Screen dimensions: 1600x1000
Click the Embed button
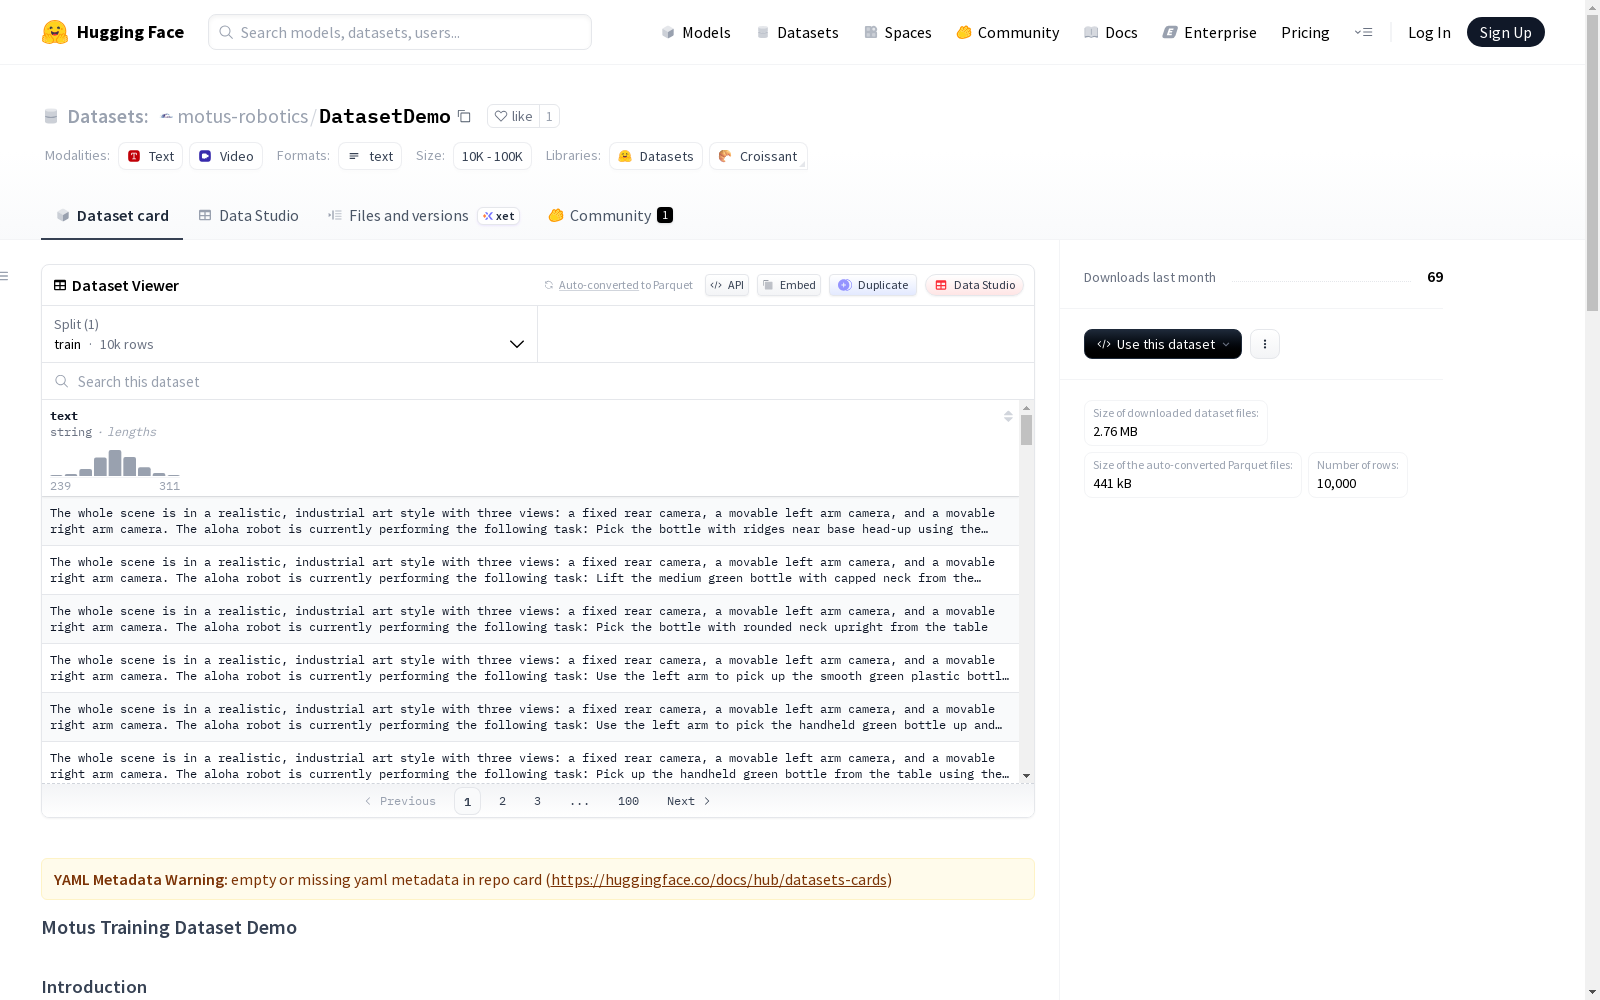pyautogui.click(x=789, y=285)
